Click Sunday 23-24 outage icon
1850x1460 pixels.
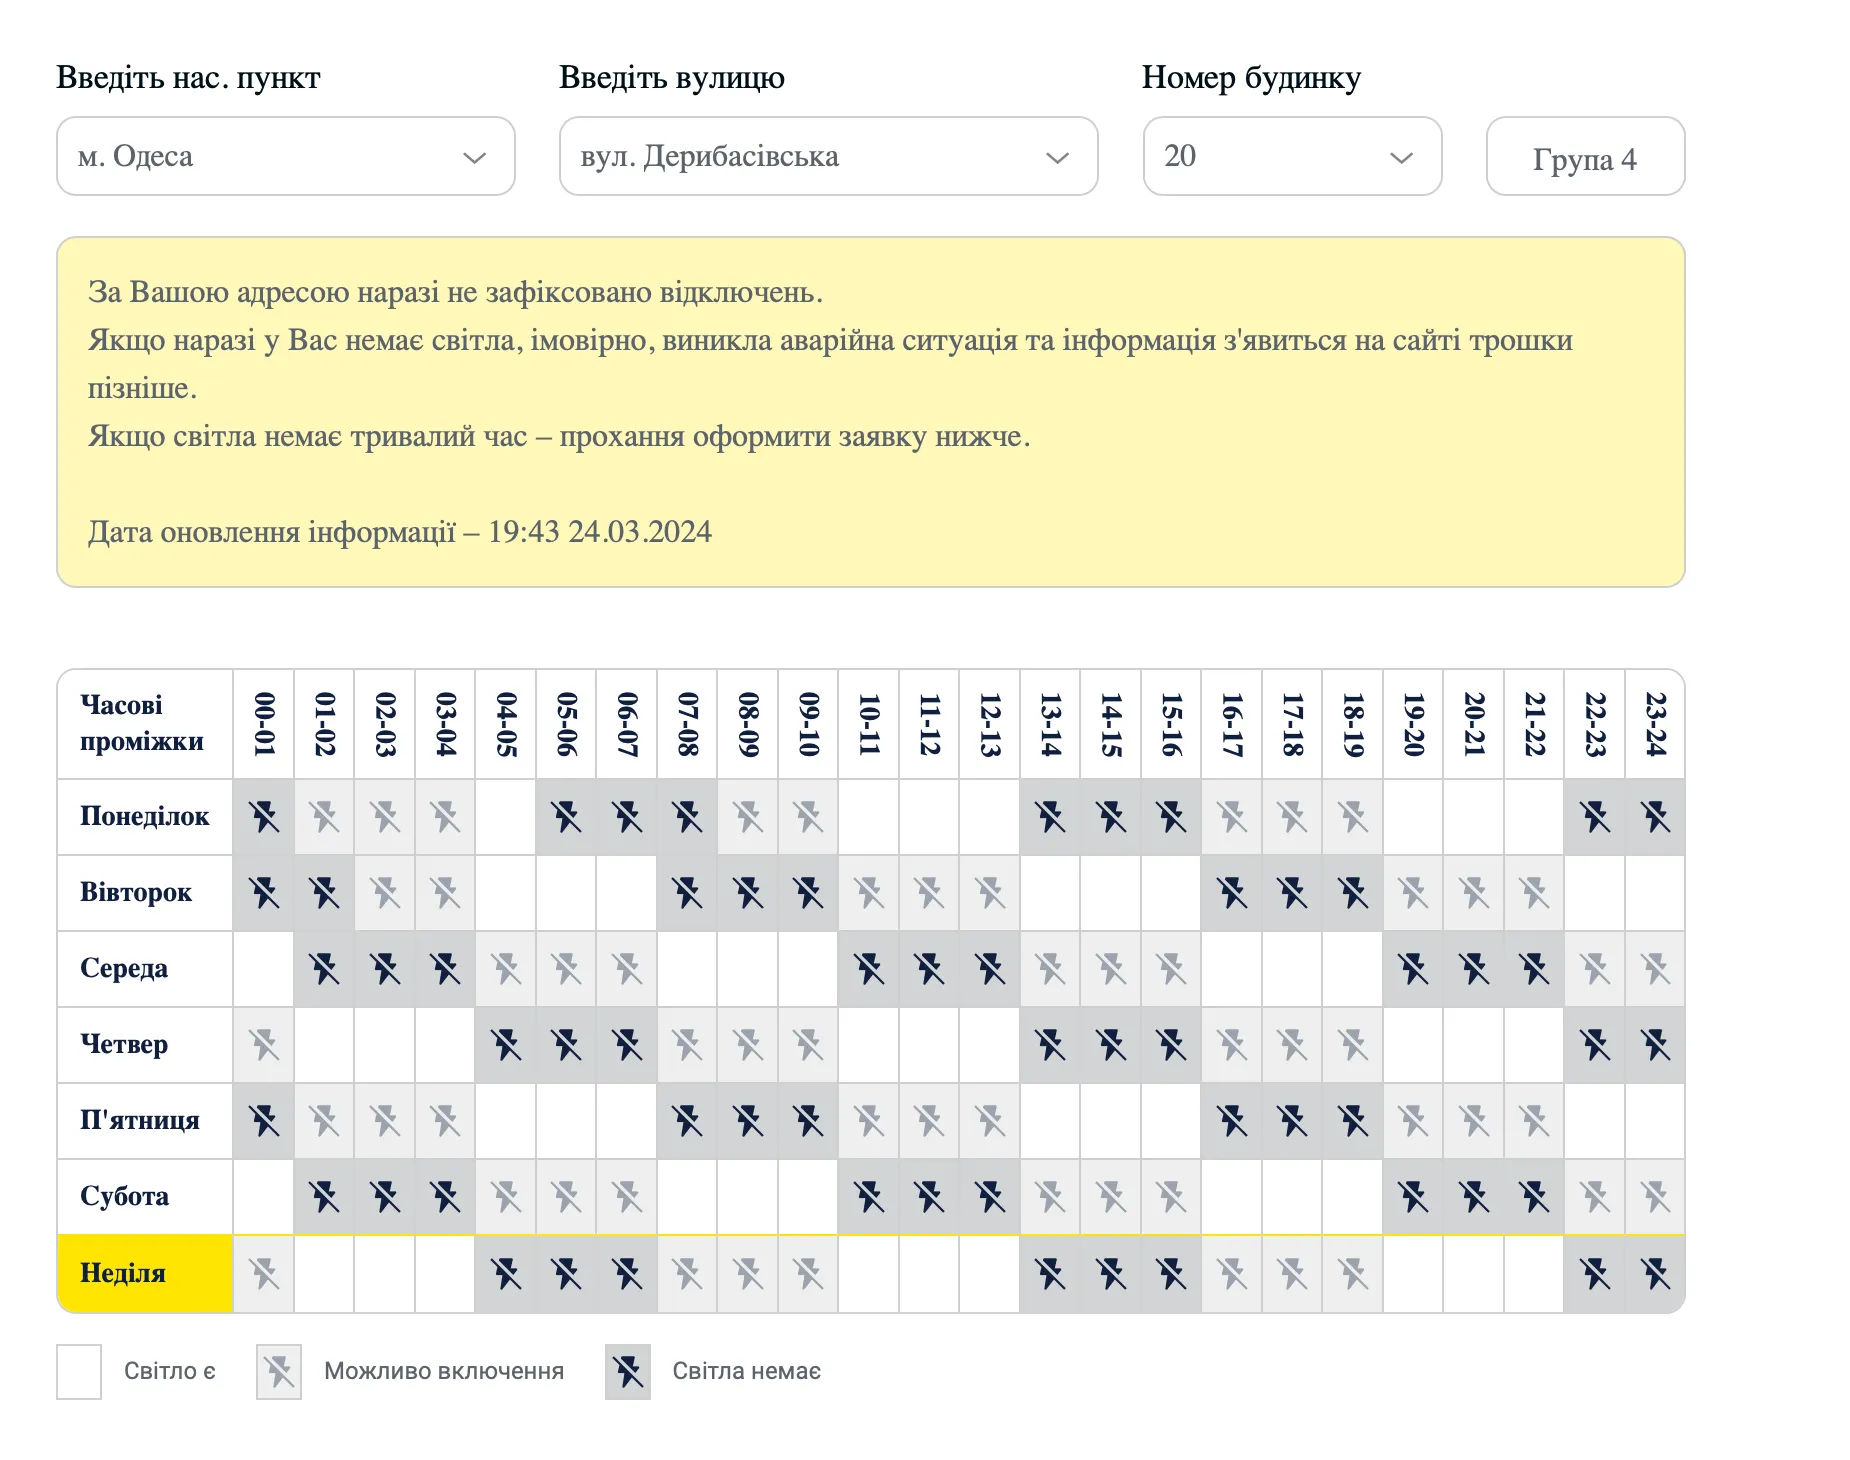coord(1655,1274)
